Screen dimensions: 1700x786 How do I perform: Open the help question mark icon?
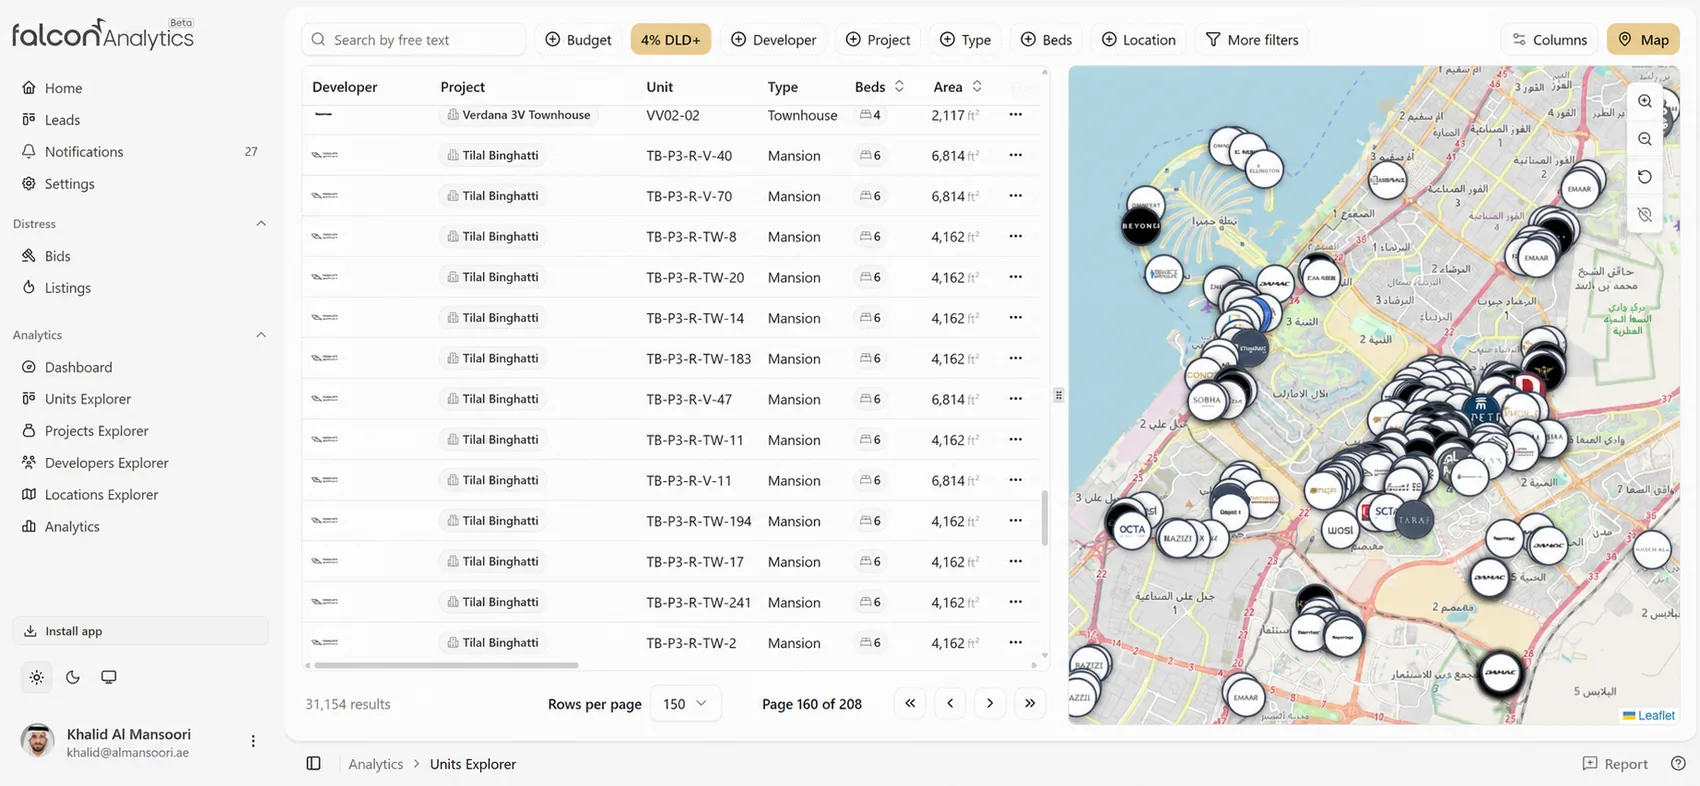1678,764
